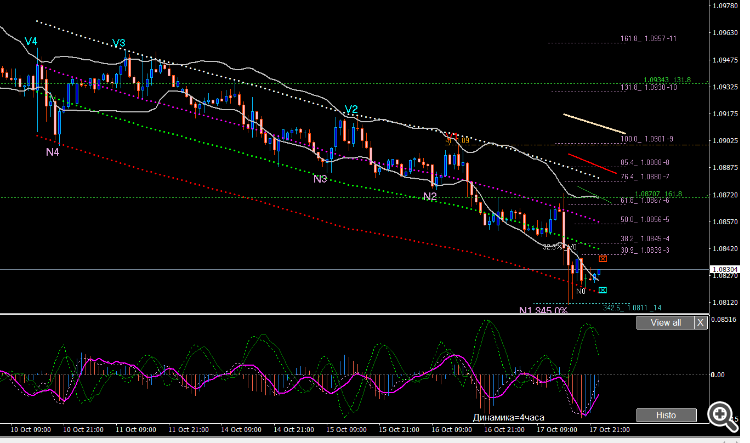The image size is (750, 443).
Task: Click time axis label 17 Oct 09:00
Action: (x=557, y=430)
